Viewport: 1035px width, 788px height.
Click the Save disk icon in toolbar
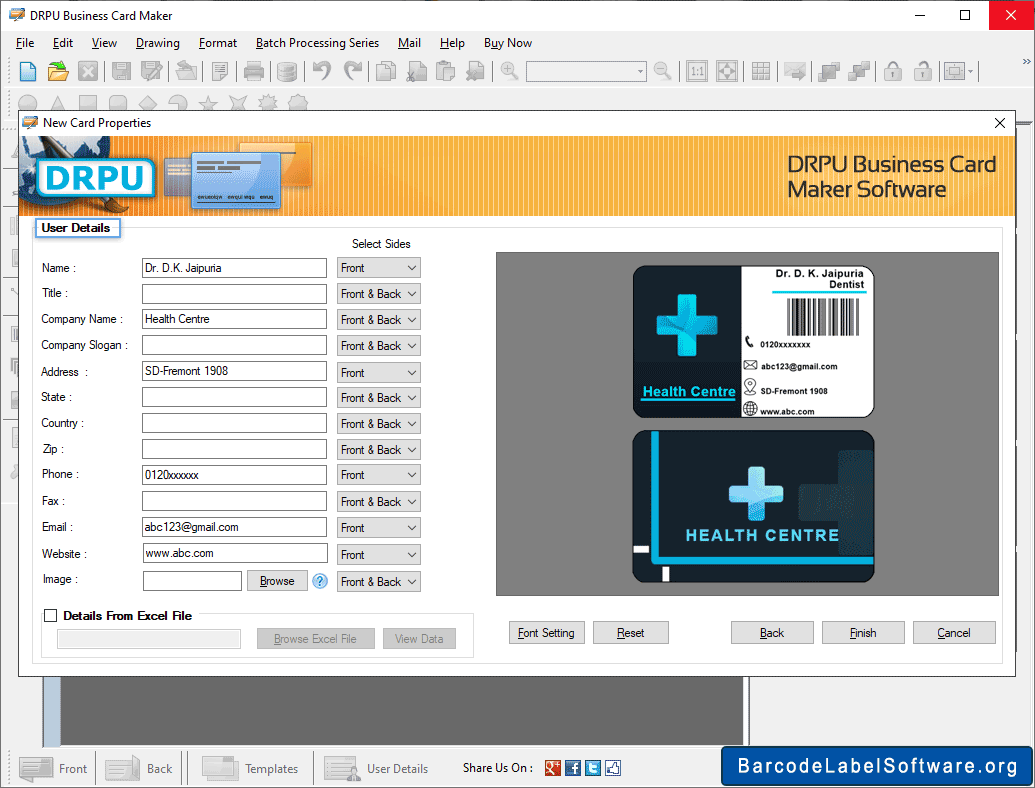point(121,71)
